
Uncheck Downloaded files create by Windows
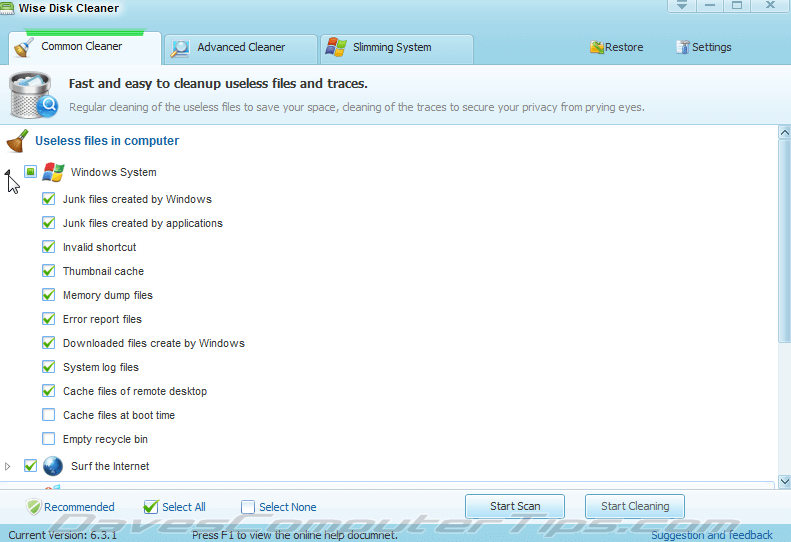(x=48, y=343)
